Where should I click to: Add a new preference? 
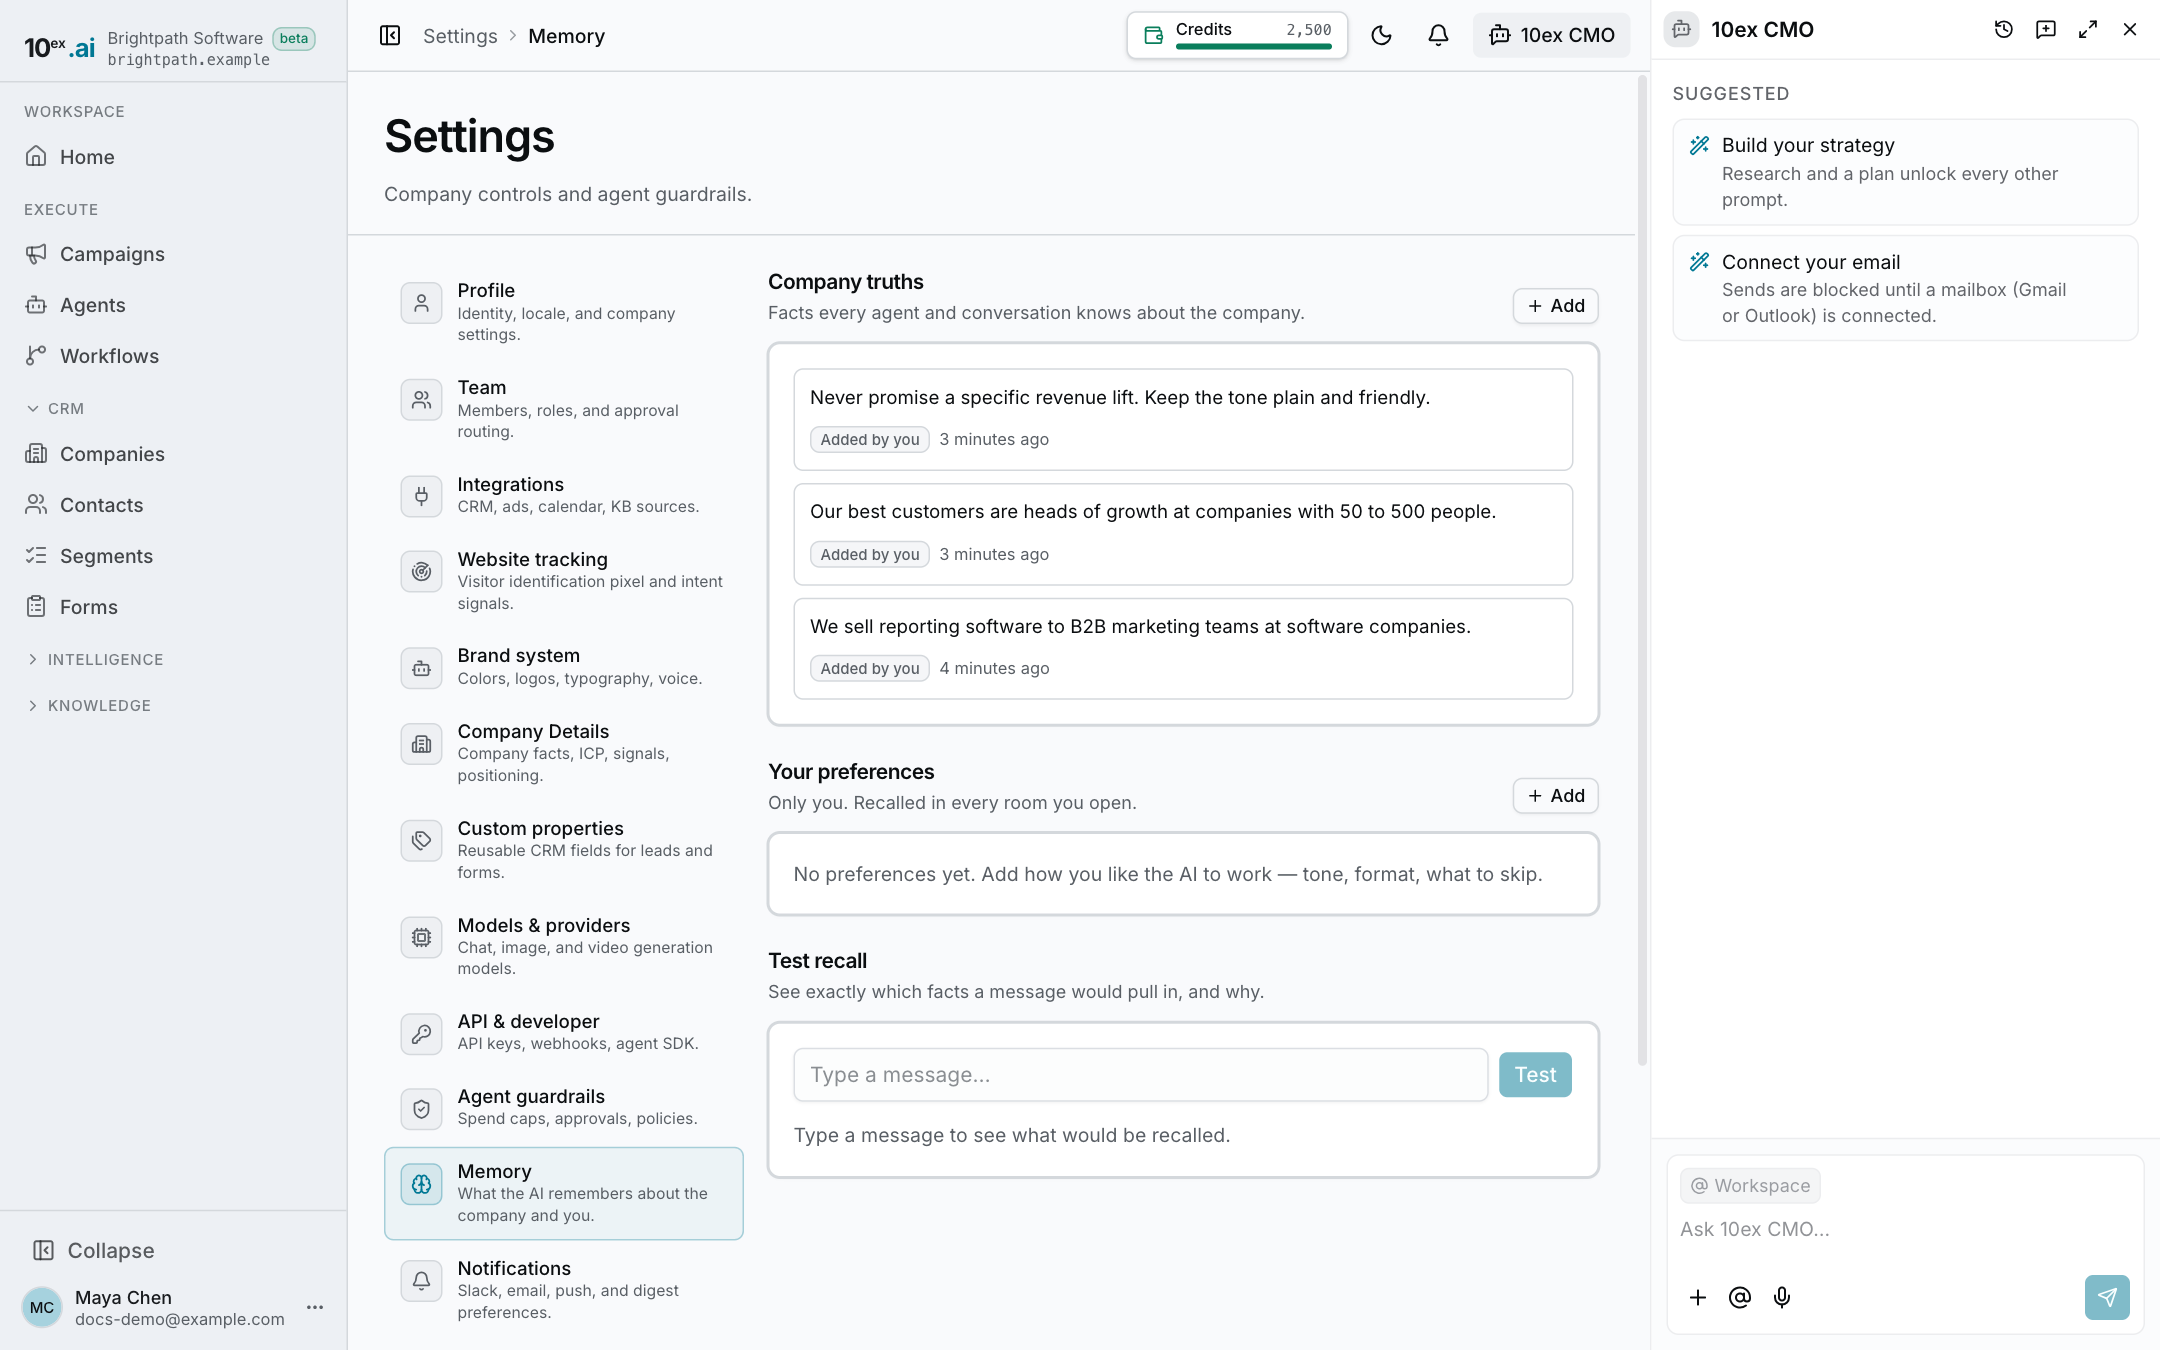tap(1555, 796)
